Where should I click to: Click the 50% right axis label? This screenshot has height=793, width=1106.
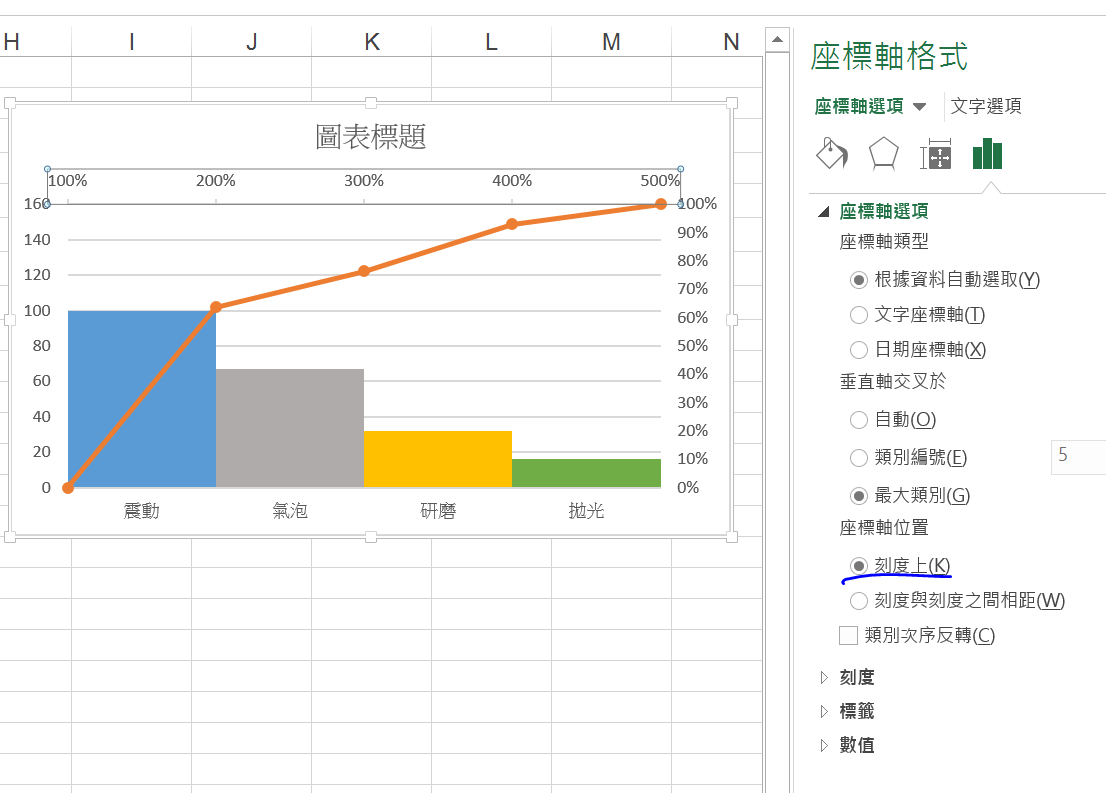(693, 346)
